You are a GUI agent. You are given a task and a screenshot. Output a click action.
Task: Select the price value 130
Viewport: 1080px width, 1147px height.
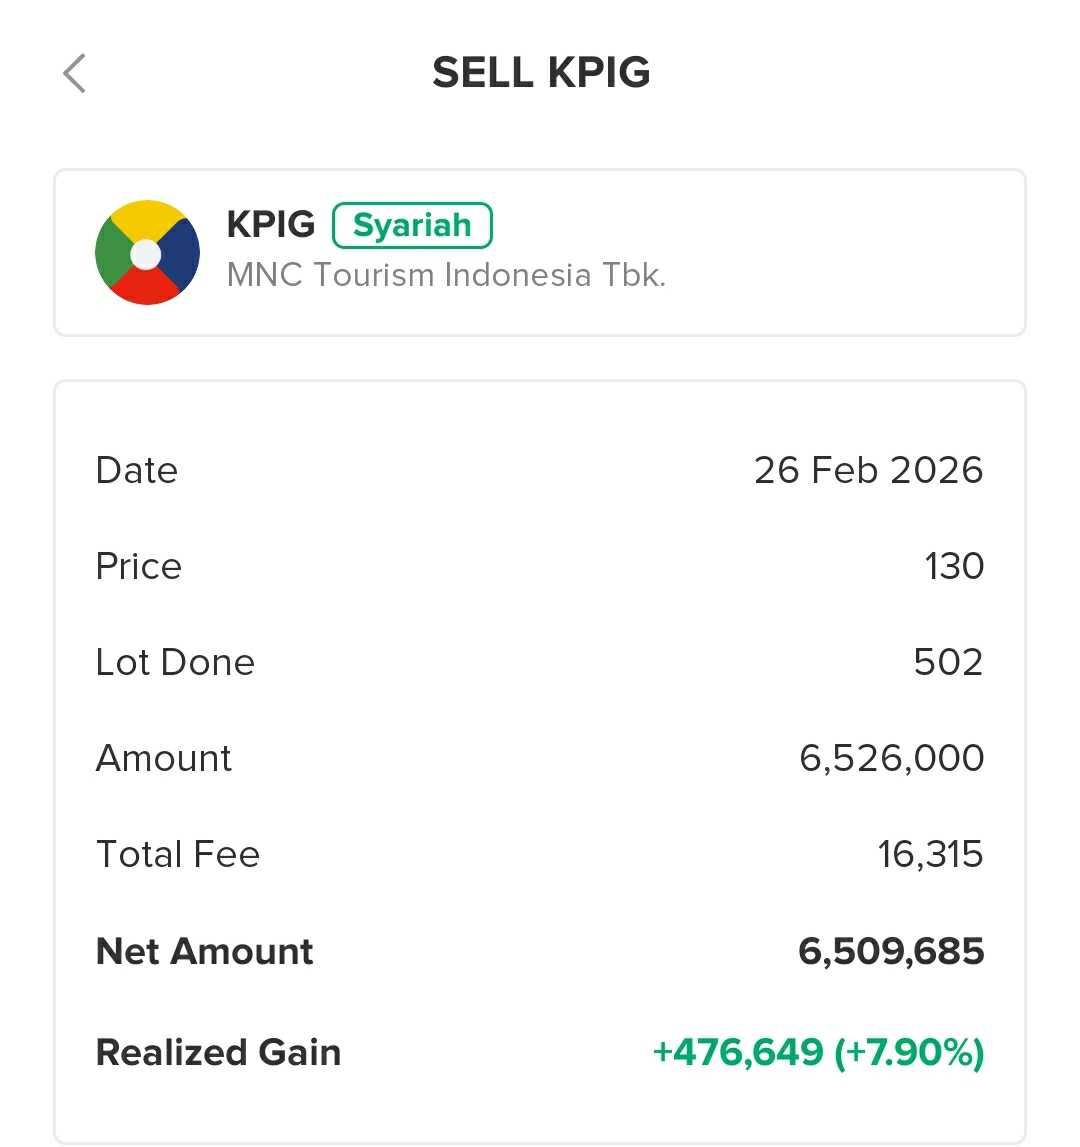pos(954,566)
